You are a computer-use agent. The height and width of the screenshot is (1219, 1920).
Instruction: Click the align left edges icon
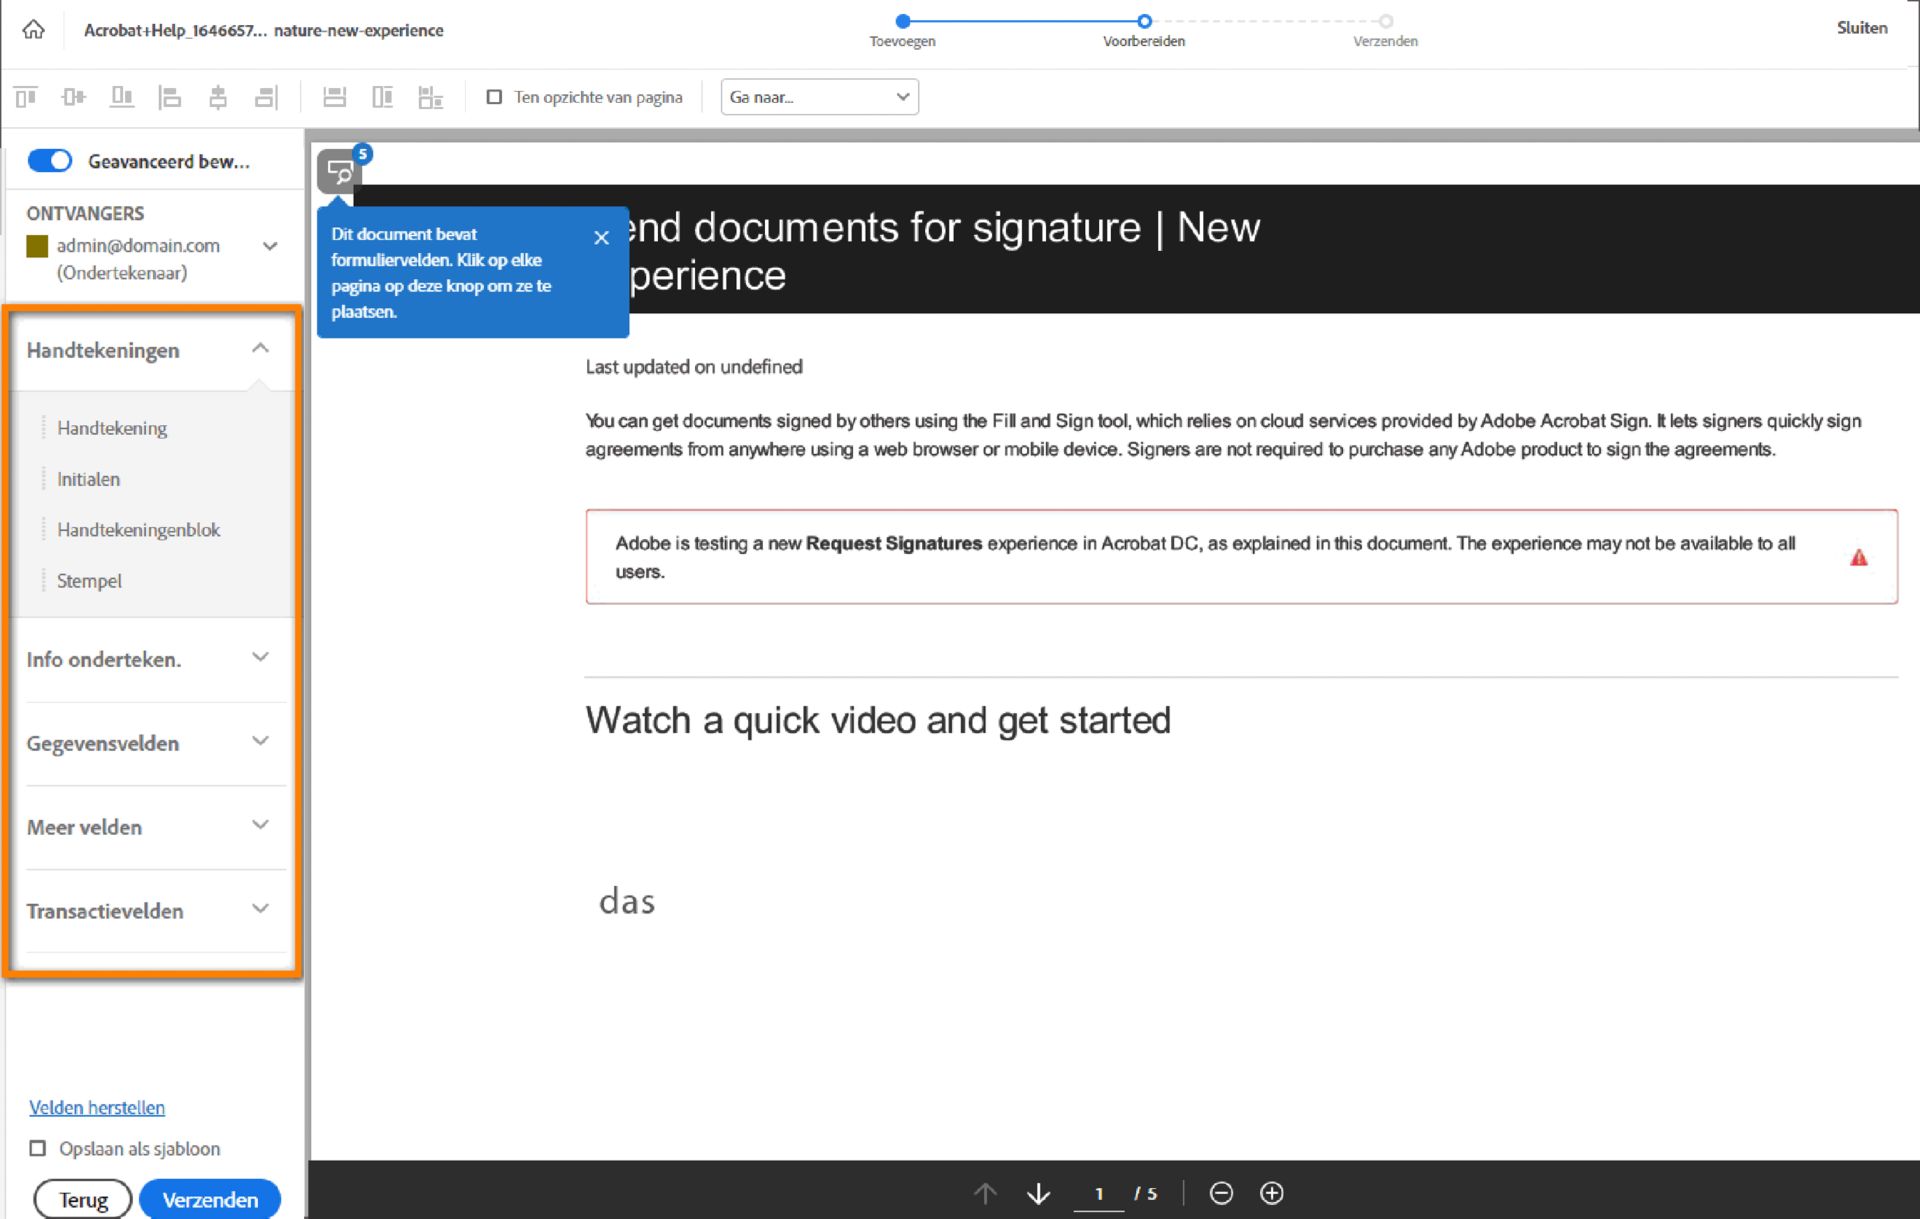click(170, 97)
